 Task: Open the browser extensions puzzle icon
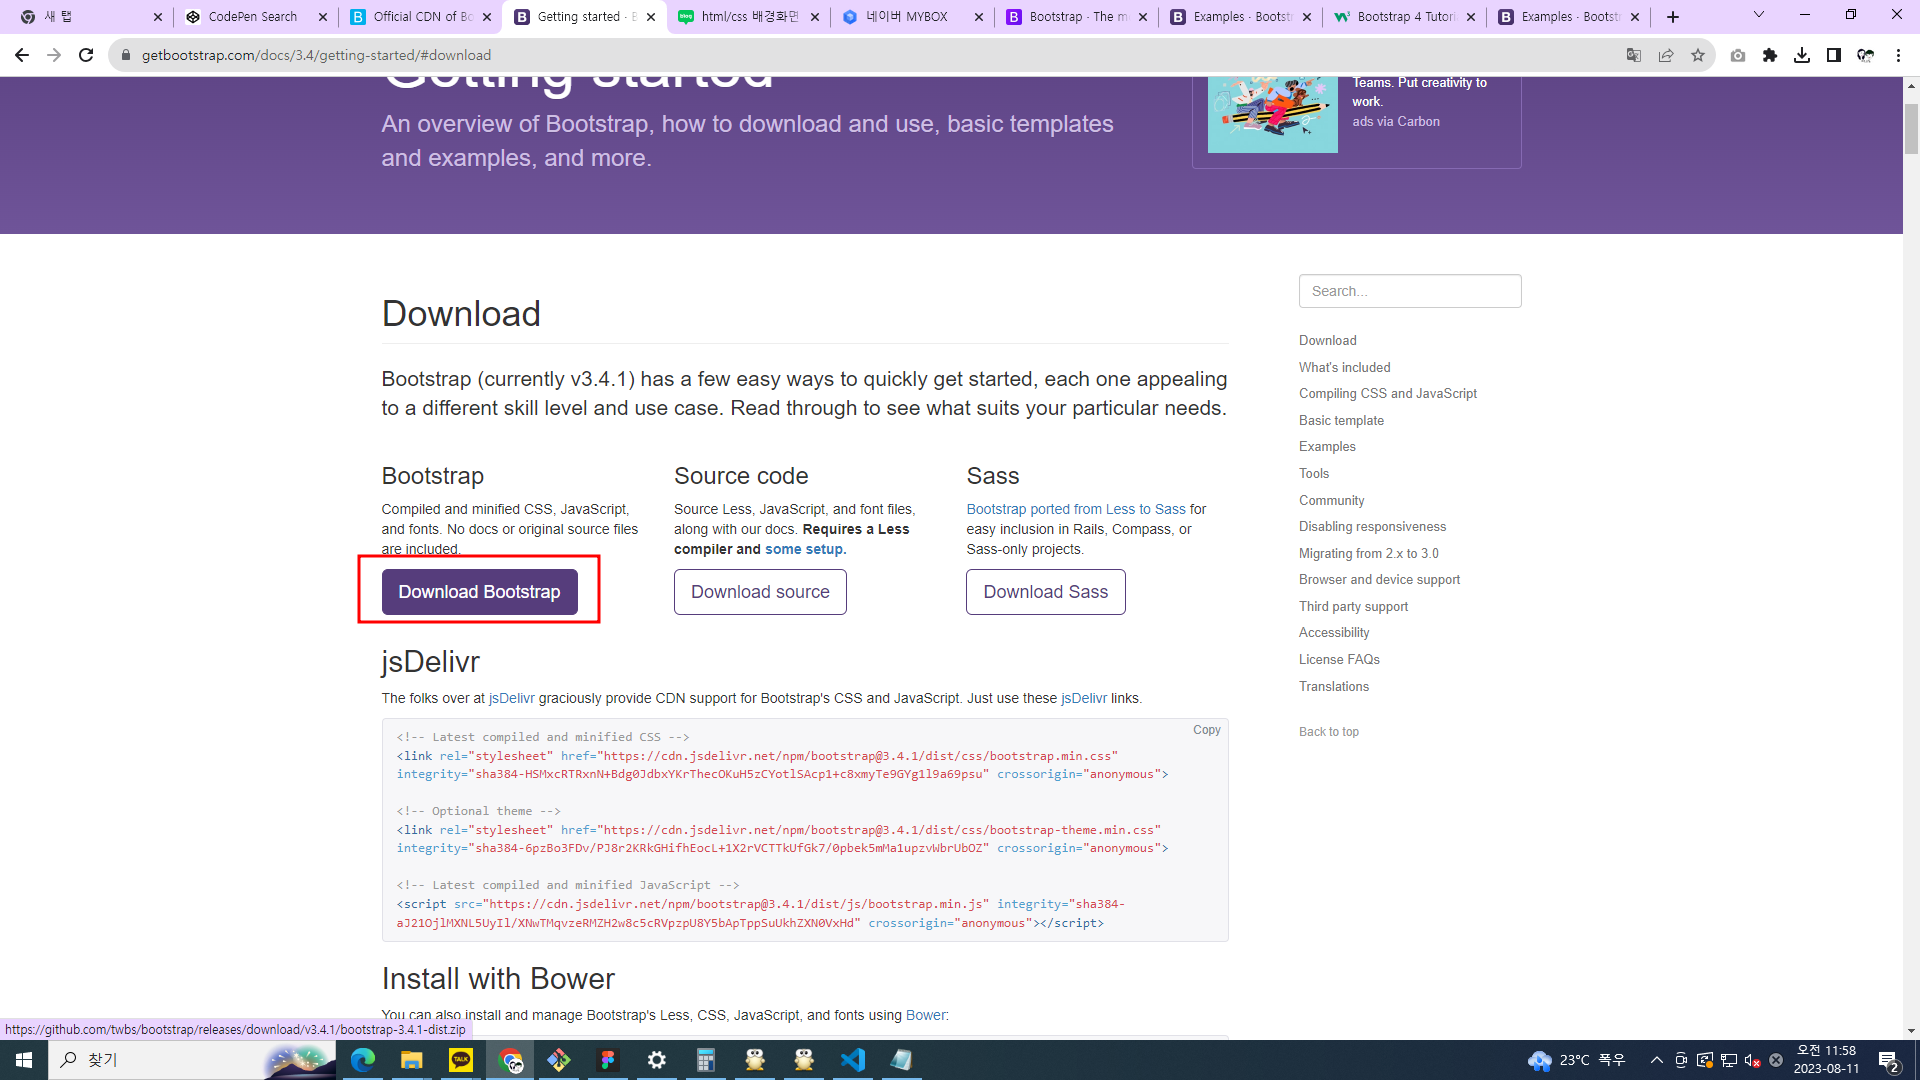pos(1770,55)
